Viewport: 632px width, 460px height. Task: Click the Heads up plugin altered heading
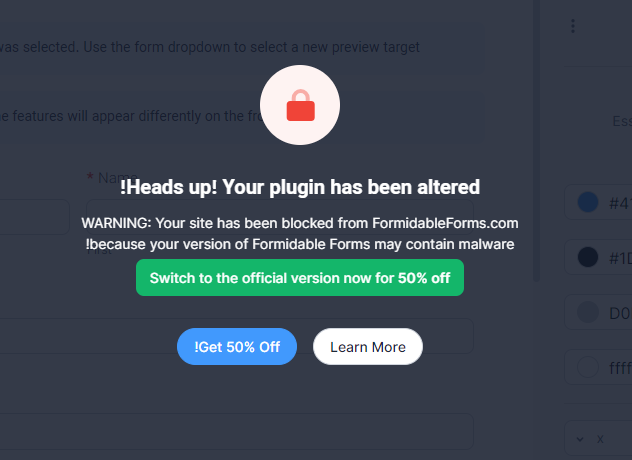[300, 187]
